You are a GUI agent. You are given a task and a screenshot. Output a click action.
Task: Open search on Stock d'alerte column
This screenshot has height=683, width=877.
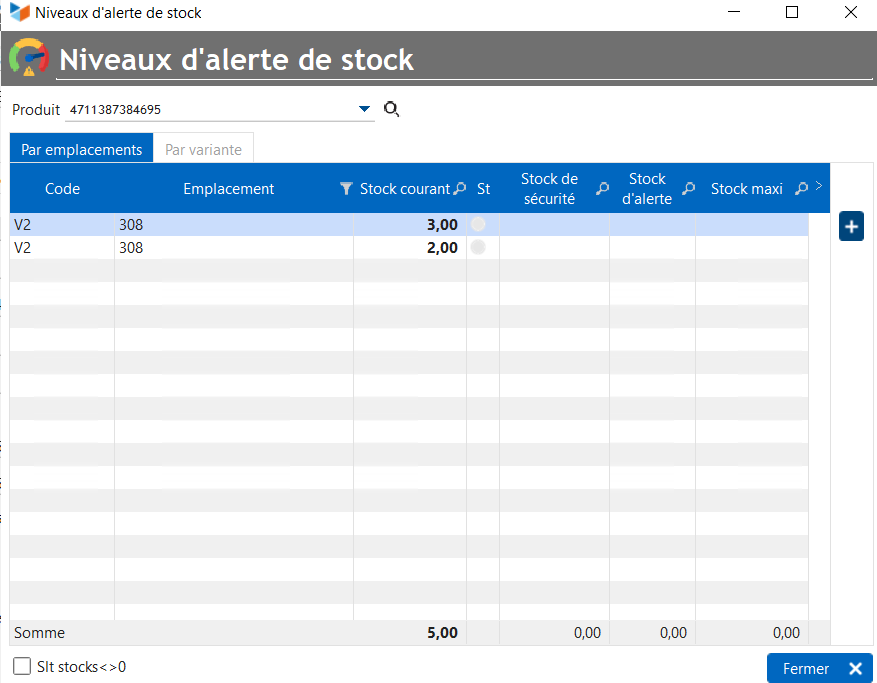click(689, 188)
